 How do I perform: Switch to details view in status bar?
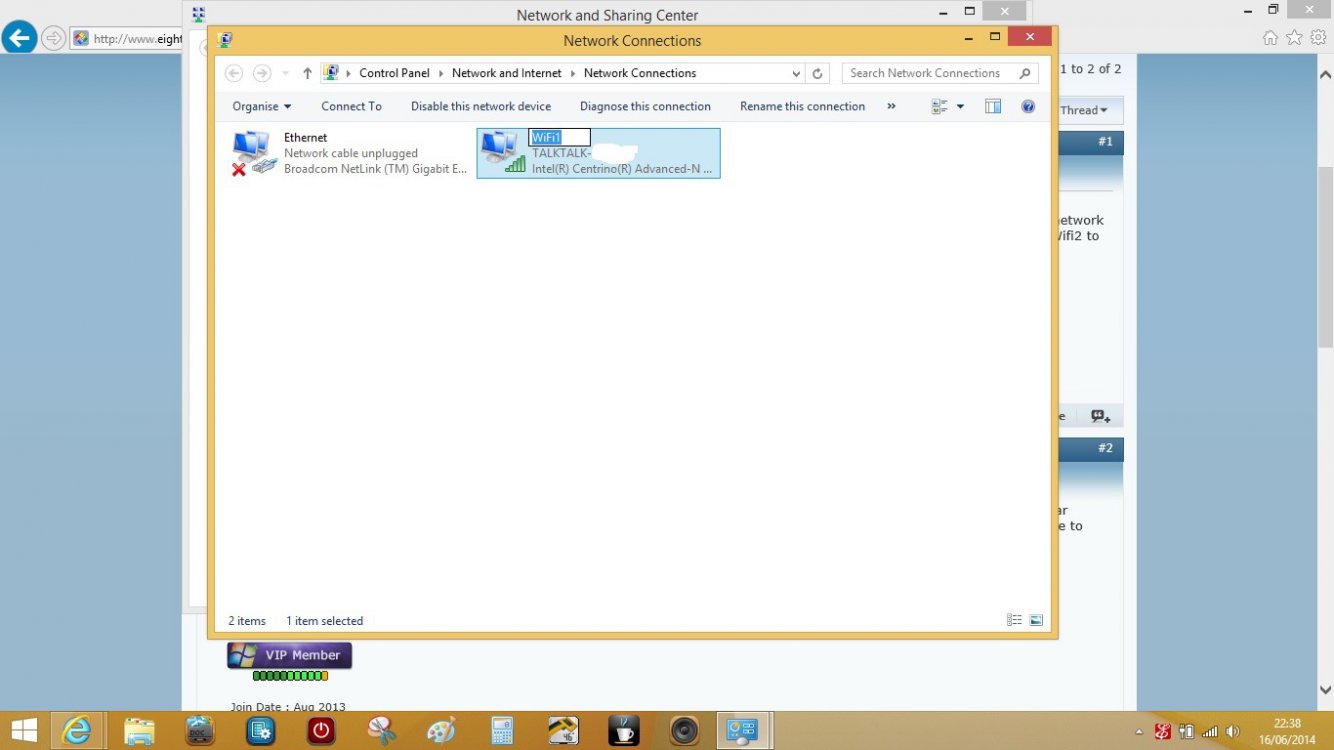click(1014, 621)
